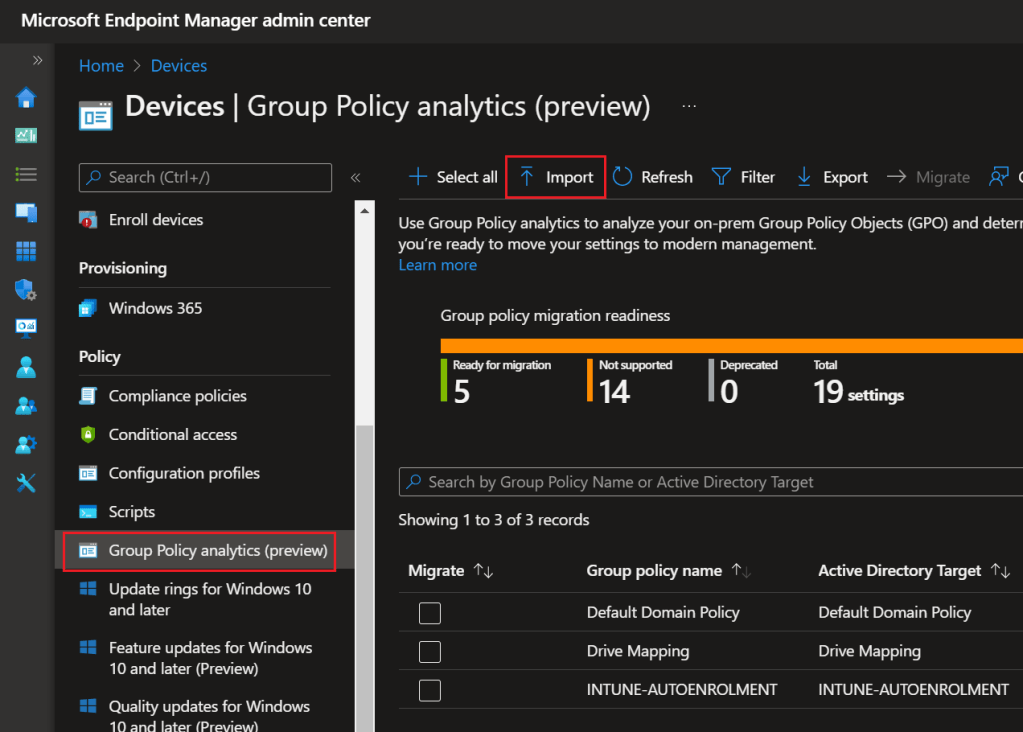Viewport: 1023px width, 732px height.
Task: Open Users icon in left rail
Action: pos(26,367)
